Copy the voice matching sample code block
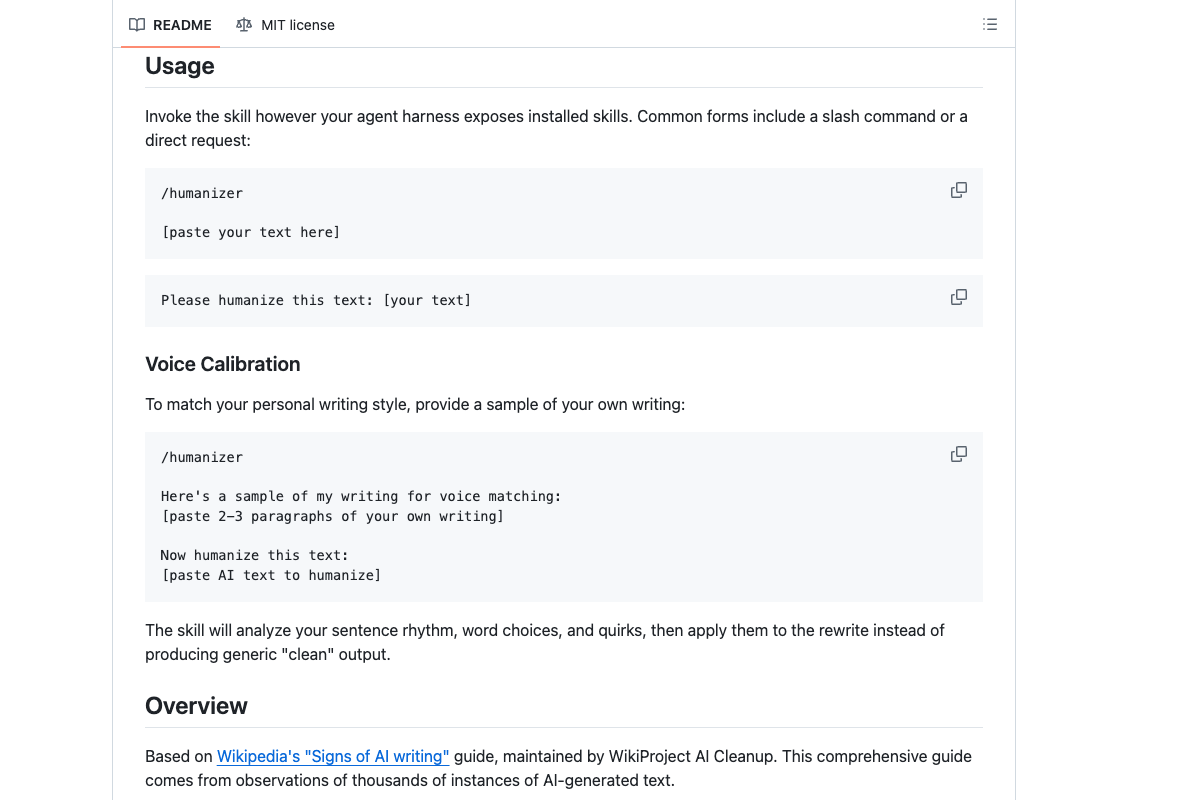The image size is (1200, 800). click(x=959, y=454)
